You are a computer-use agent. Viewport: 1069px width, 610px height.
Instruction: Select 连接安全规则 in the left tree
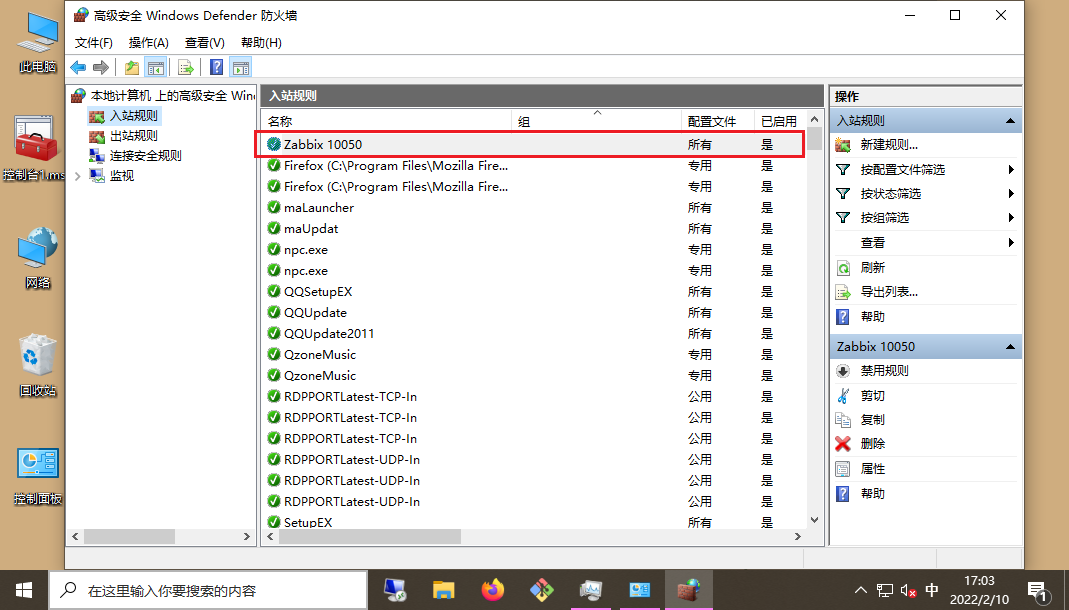click(146, 155)
